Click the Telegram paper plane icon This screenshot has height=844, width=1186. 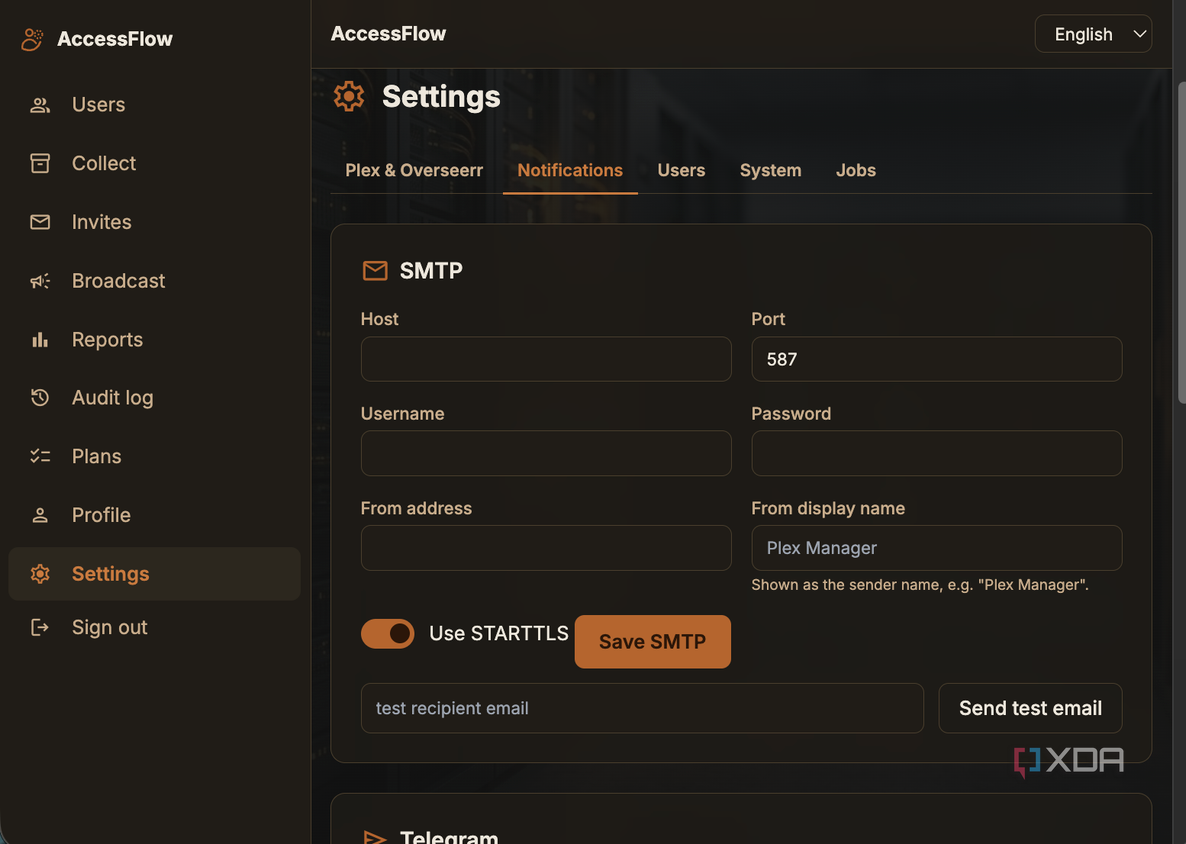click(x=375, y=837)
